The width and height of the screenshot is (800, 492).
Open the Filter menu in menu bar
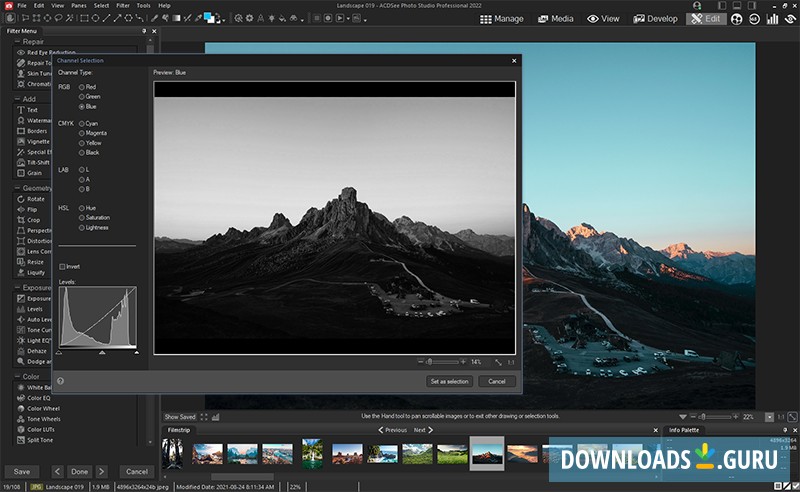click(122, 6)
